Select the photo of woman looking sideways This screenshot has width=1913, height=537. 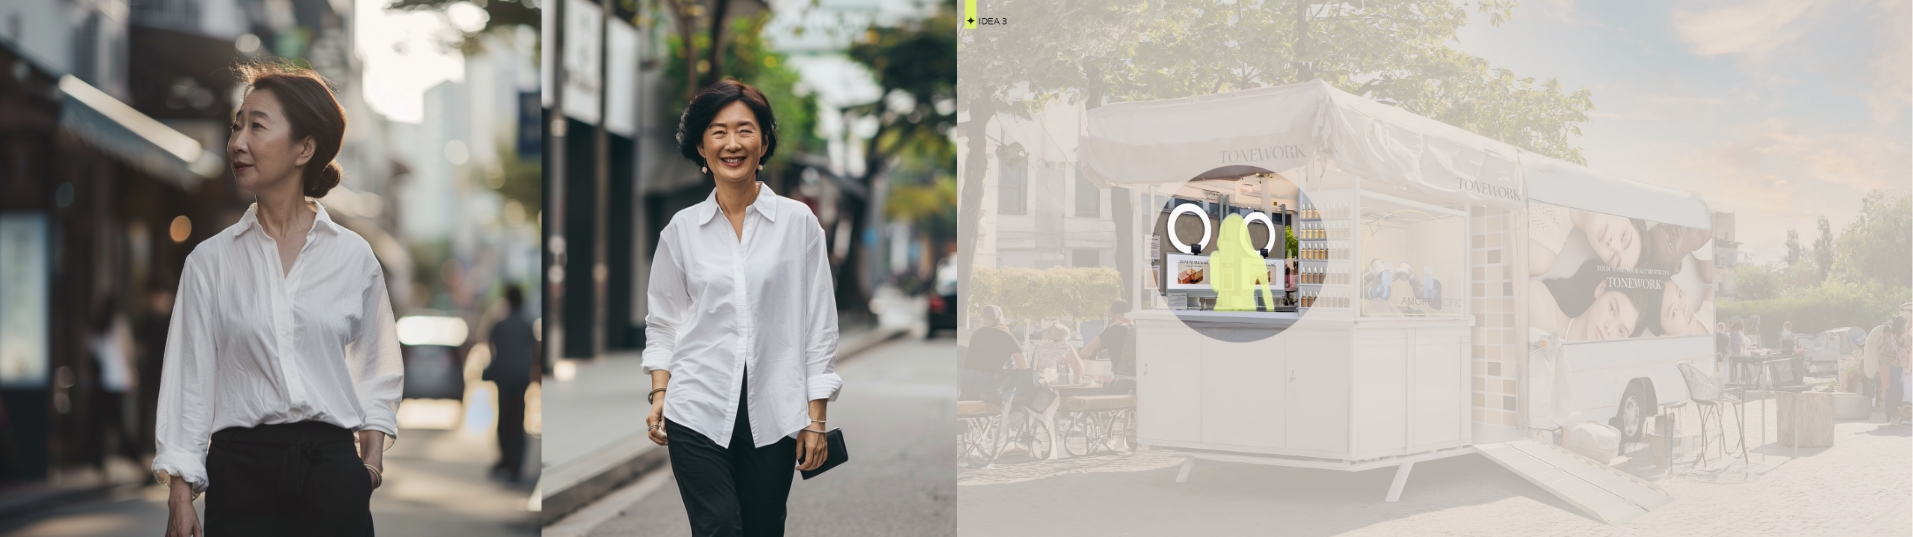pyautogui.click(x=270, y=268)
